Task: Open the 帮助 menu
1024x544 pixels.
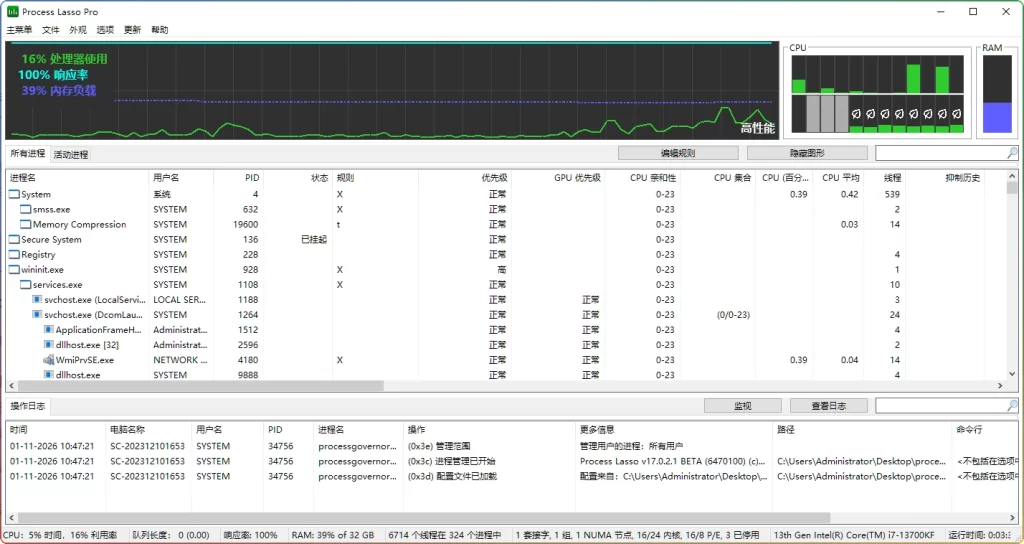Action: [x=159, y=30]
